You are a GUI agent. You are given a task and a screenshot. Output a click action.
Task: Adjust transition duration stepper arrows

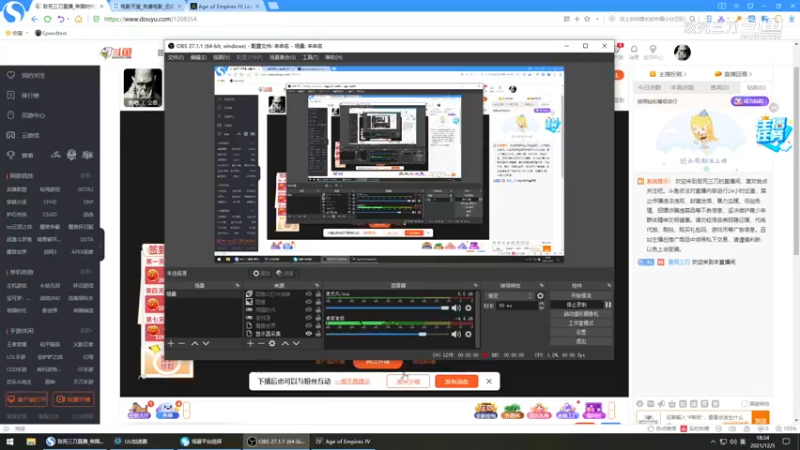click(x=541, y=306)
